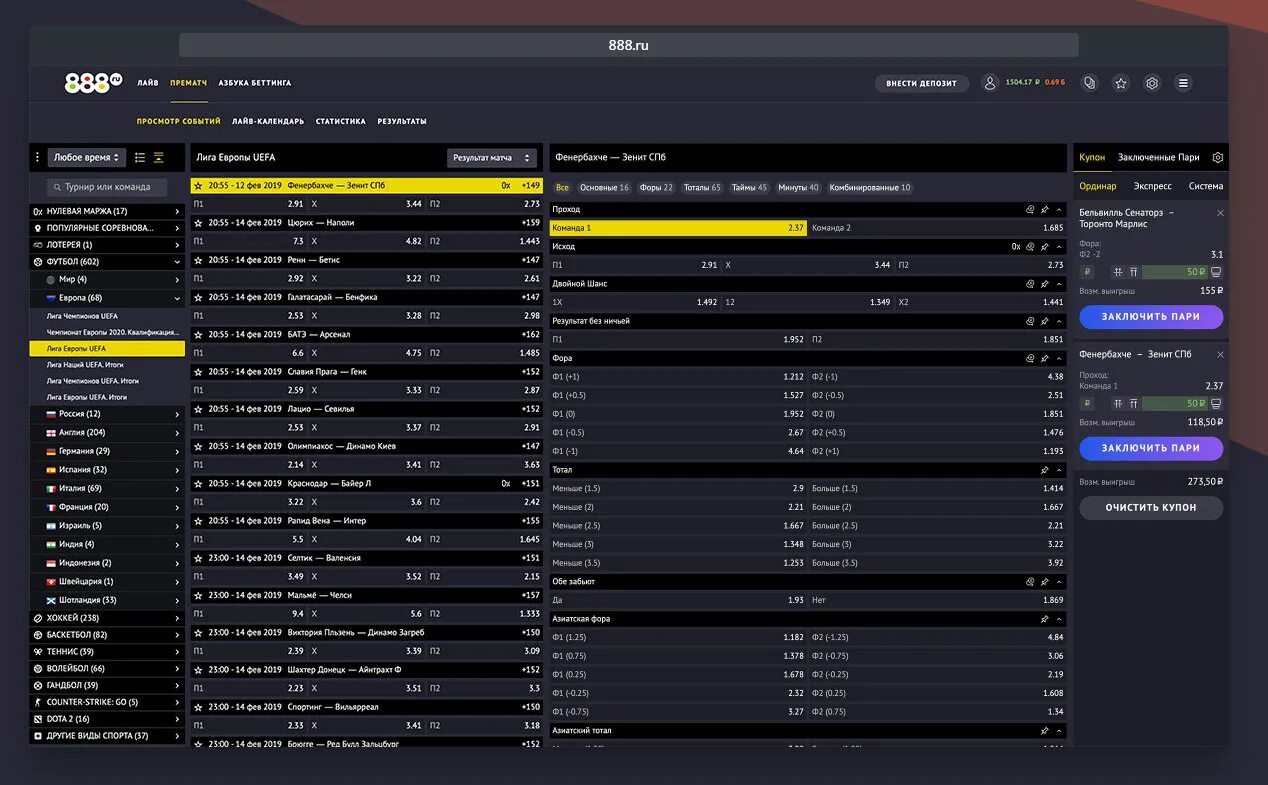Select Ординар bet type

(1098, 186)
